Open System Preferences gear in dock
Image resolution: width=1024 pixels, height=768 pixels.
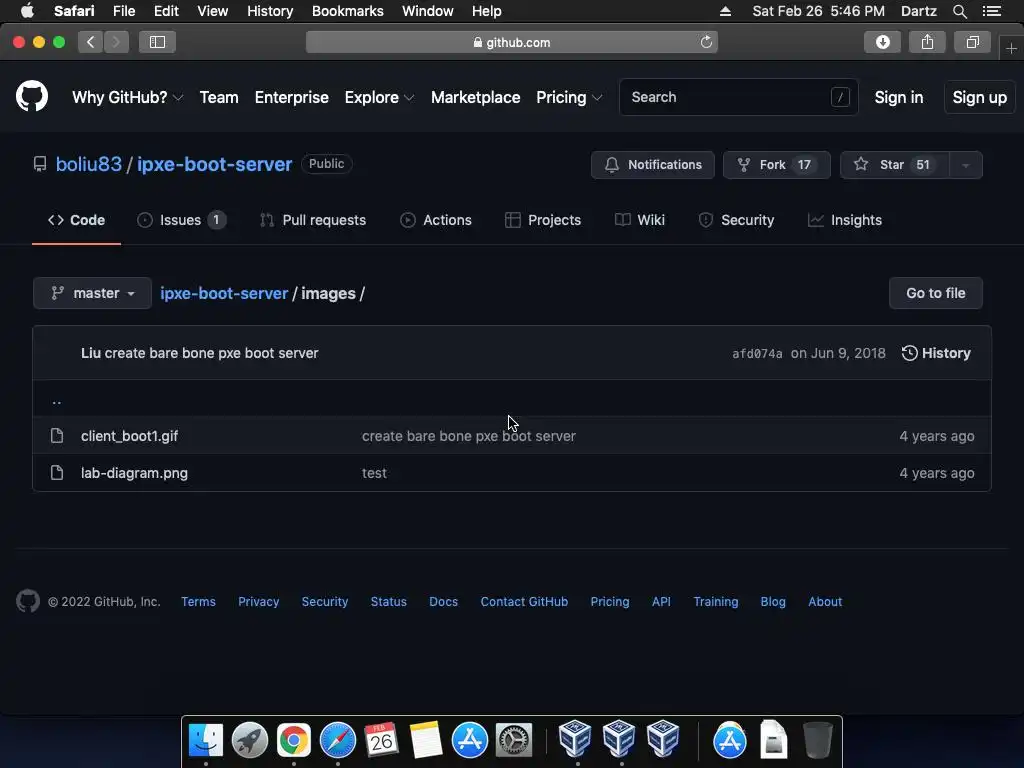coord(514,740)
